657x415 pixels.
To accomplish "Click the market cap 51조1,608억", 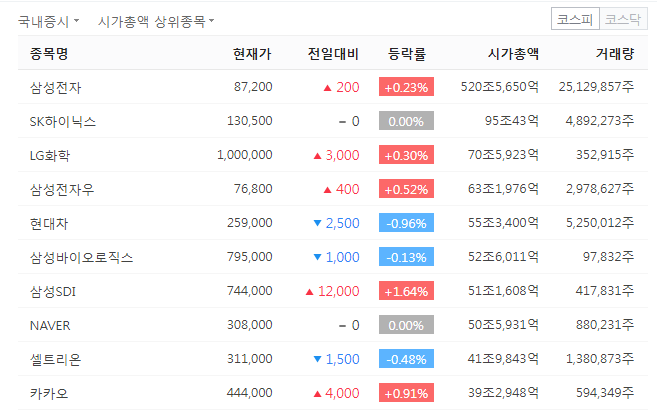I will [503, 290].
